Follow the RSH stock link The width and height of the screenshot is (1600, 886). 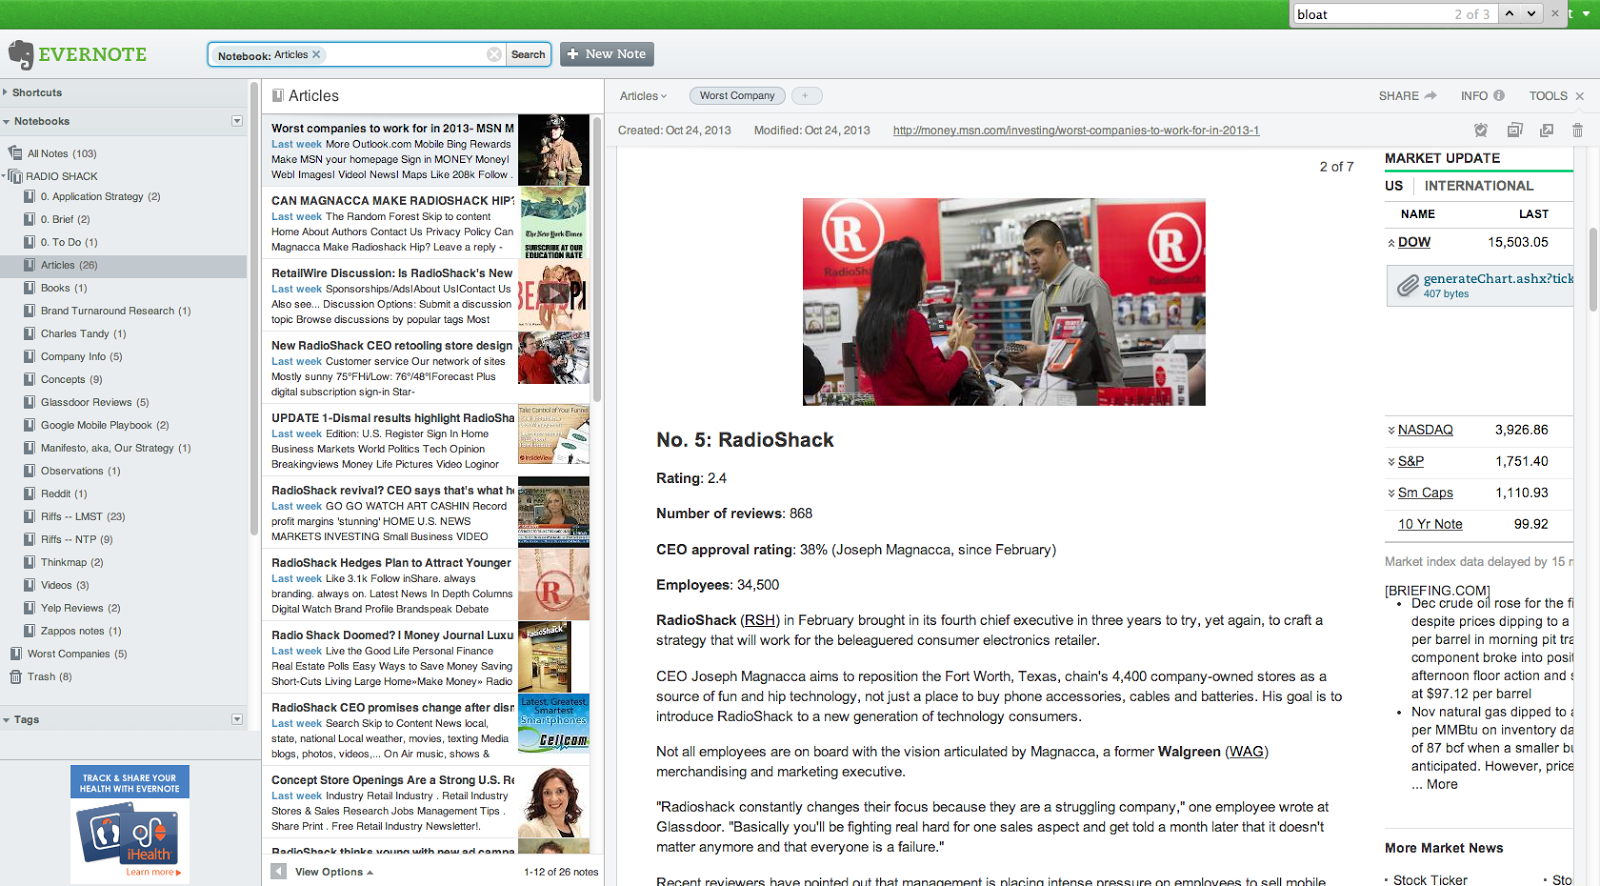coord(760,621)
